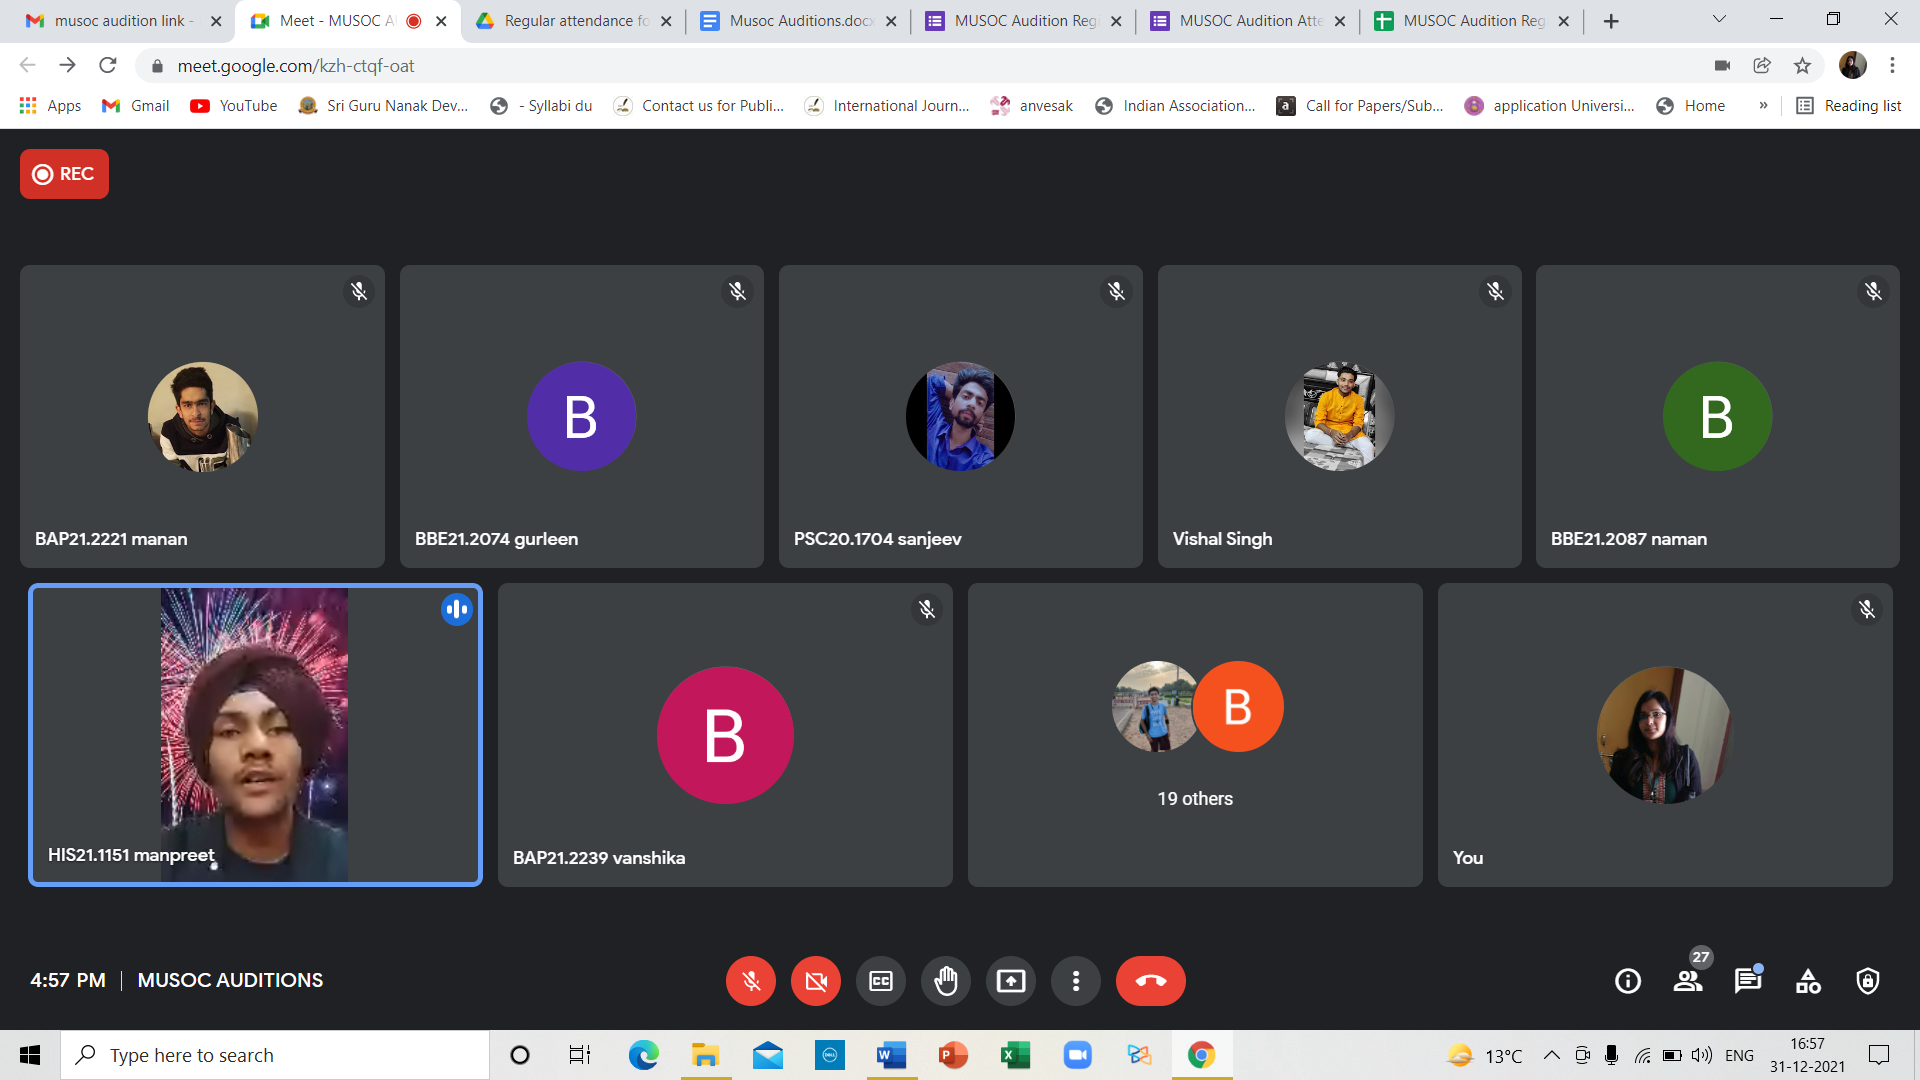1920x1080 pixels.
Task: Leave the call with red hangup button
Action: [x=1151, y=981]
